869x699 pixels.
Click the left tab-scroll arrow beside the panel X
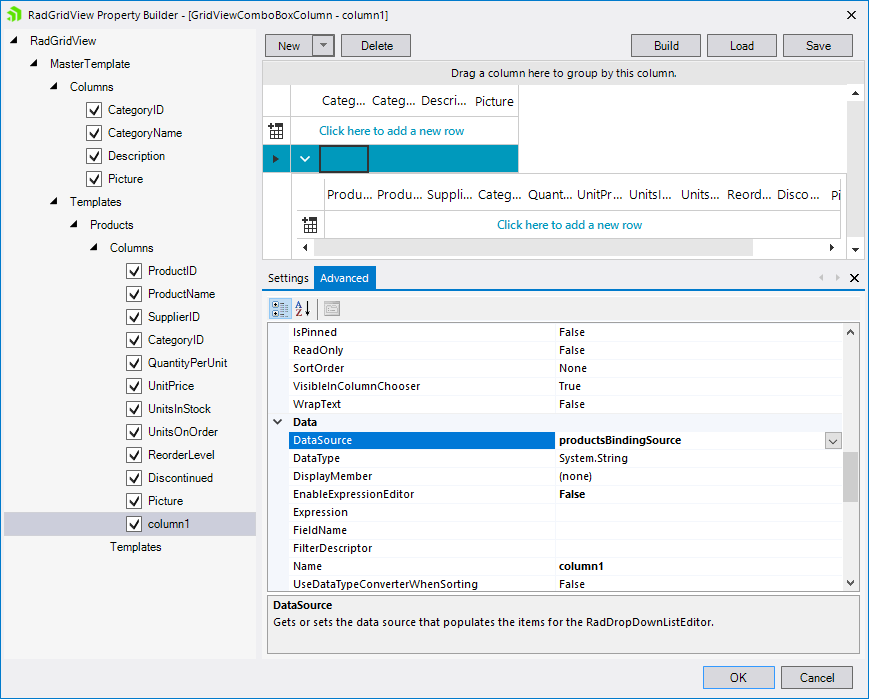821,278
